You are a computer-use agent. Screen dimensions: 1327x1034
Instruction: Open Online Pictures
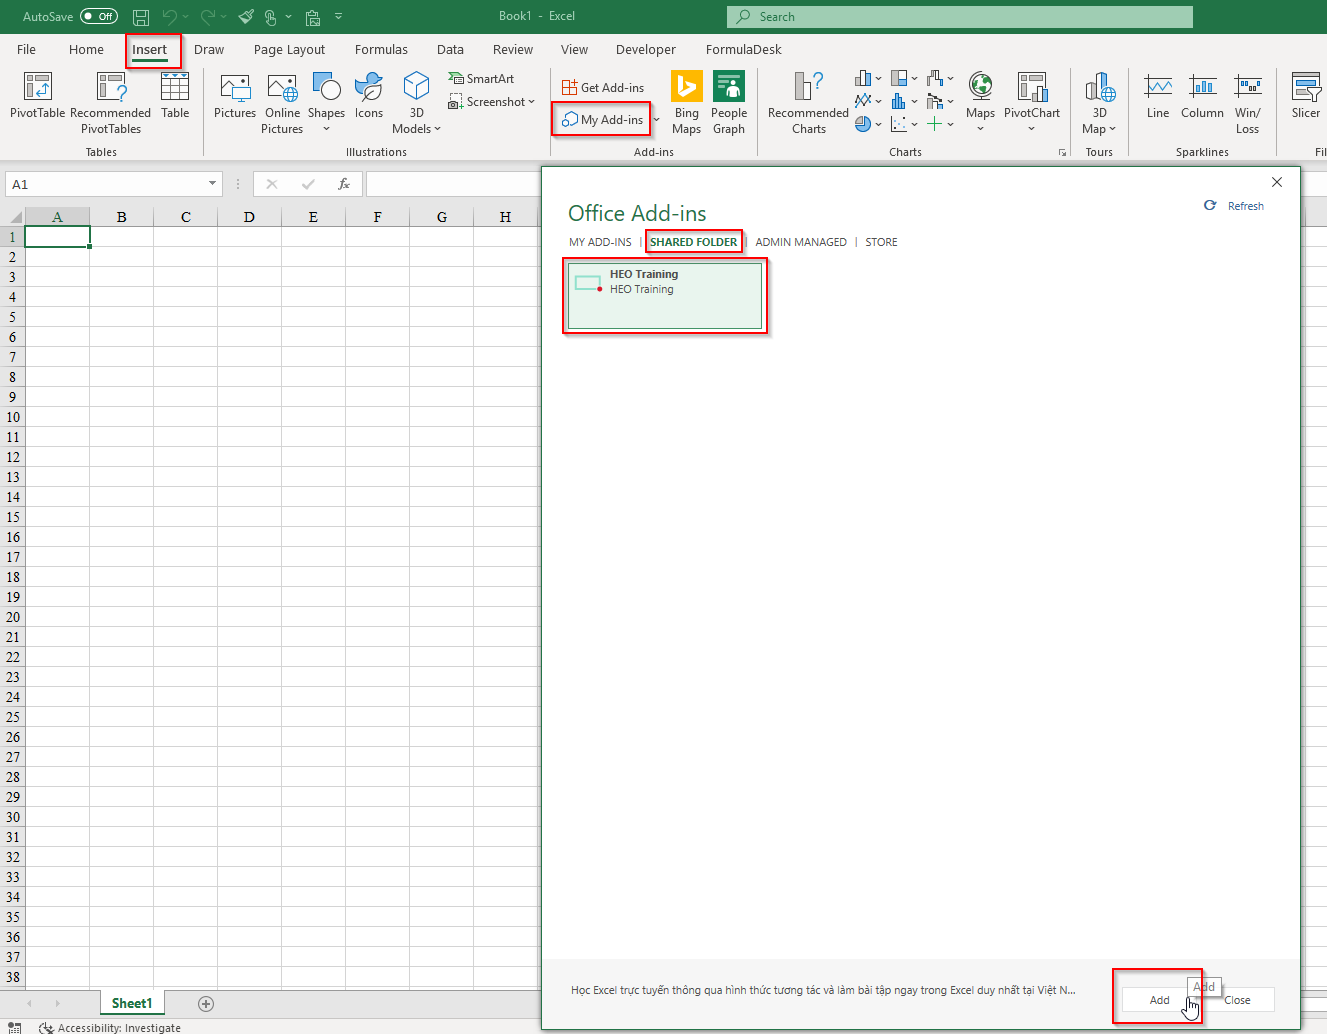coord(282,103)
